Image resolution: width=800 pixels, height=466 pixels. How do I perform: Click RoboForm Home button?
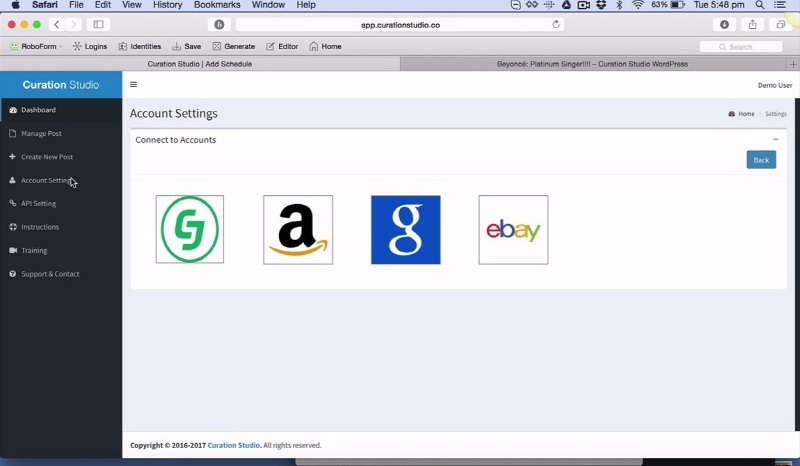325,46
